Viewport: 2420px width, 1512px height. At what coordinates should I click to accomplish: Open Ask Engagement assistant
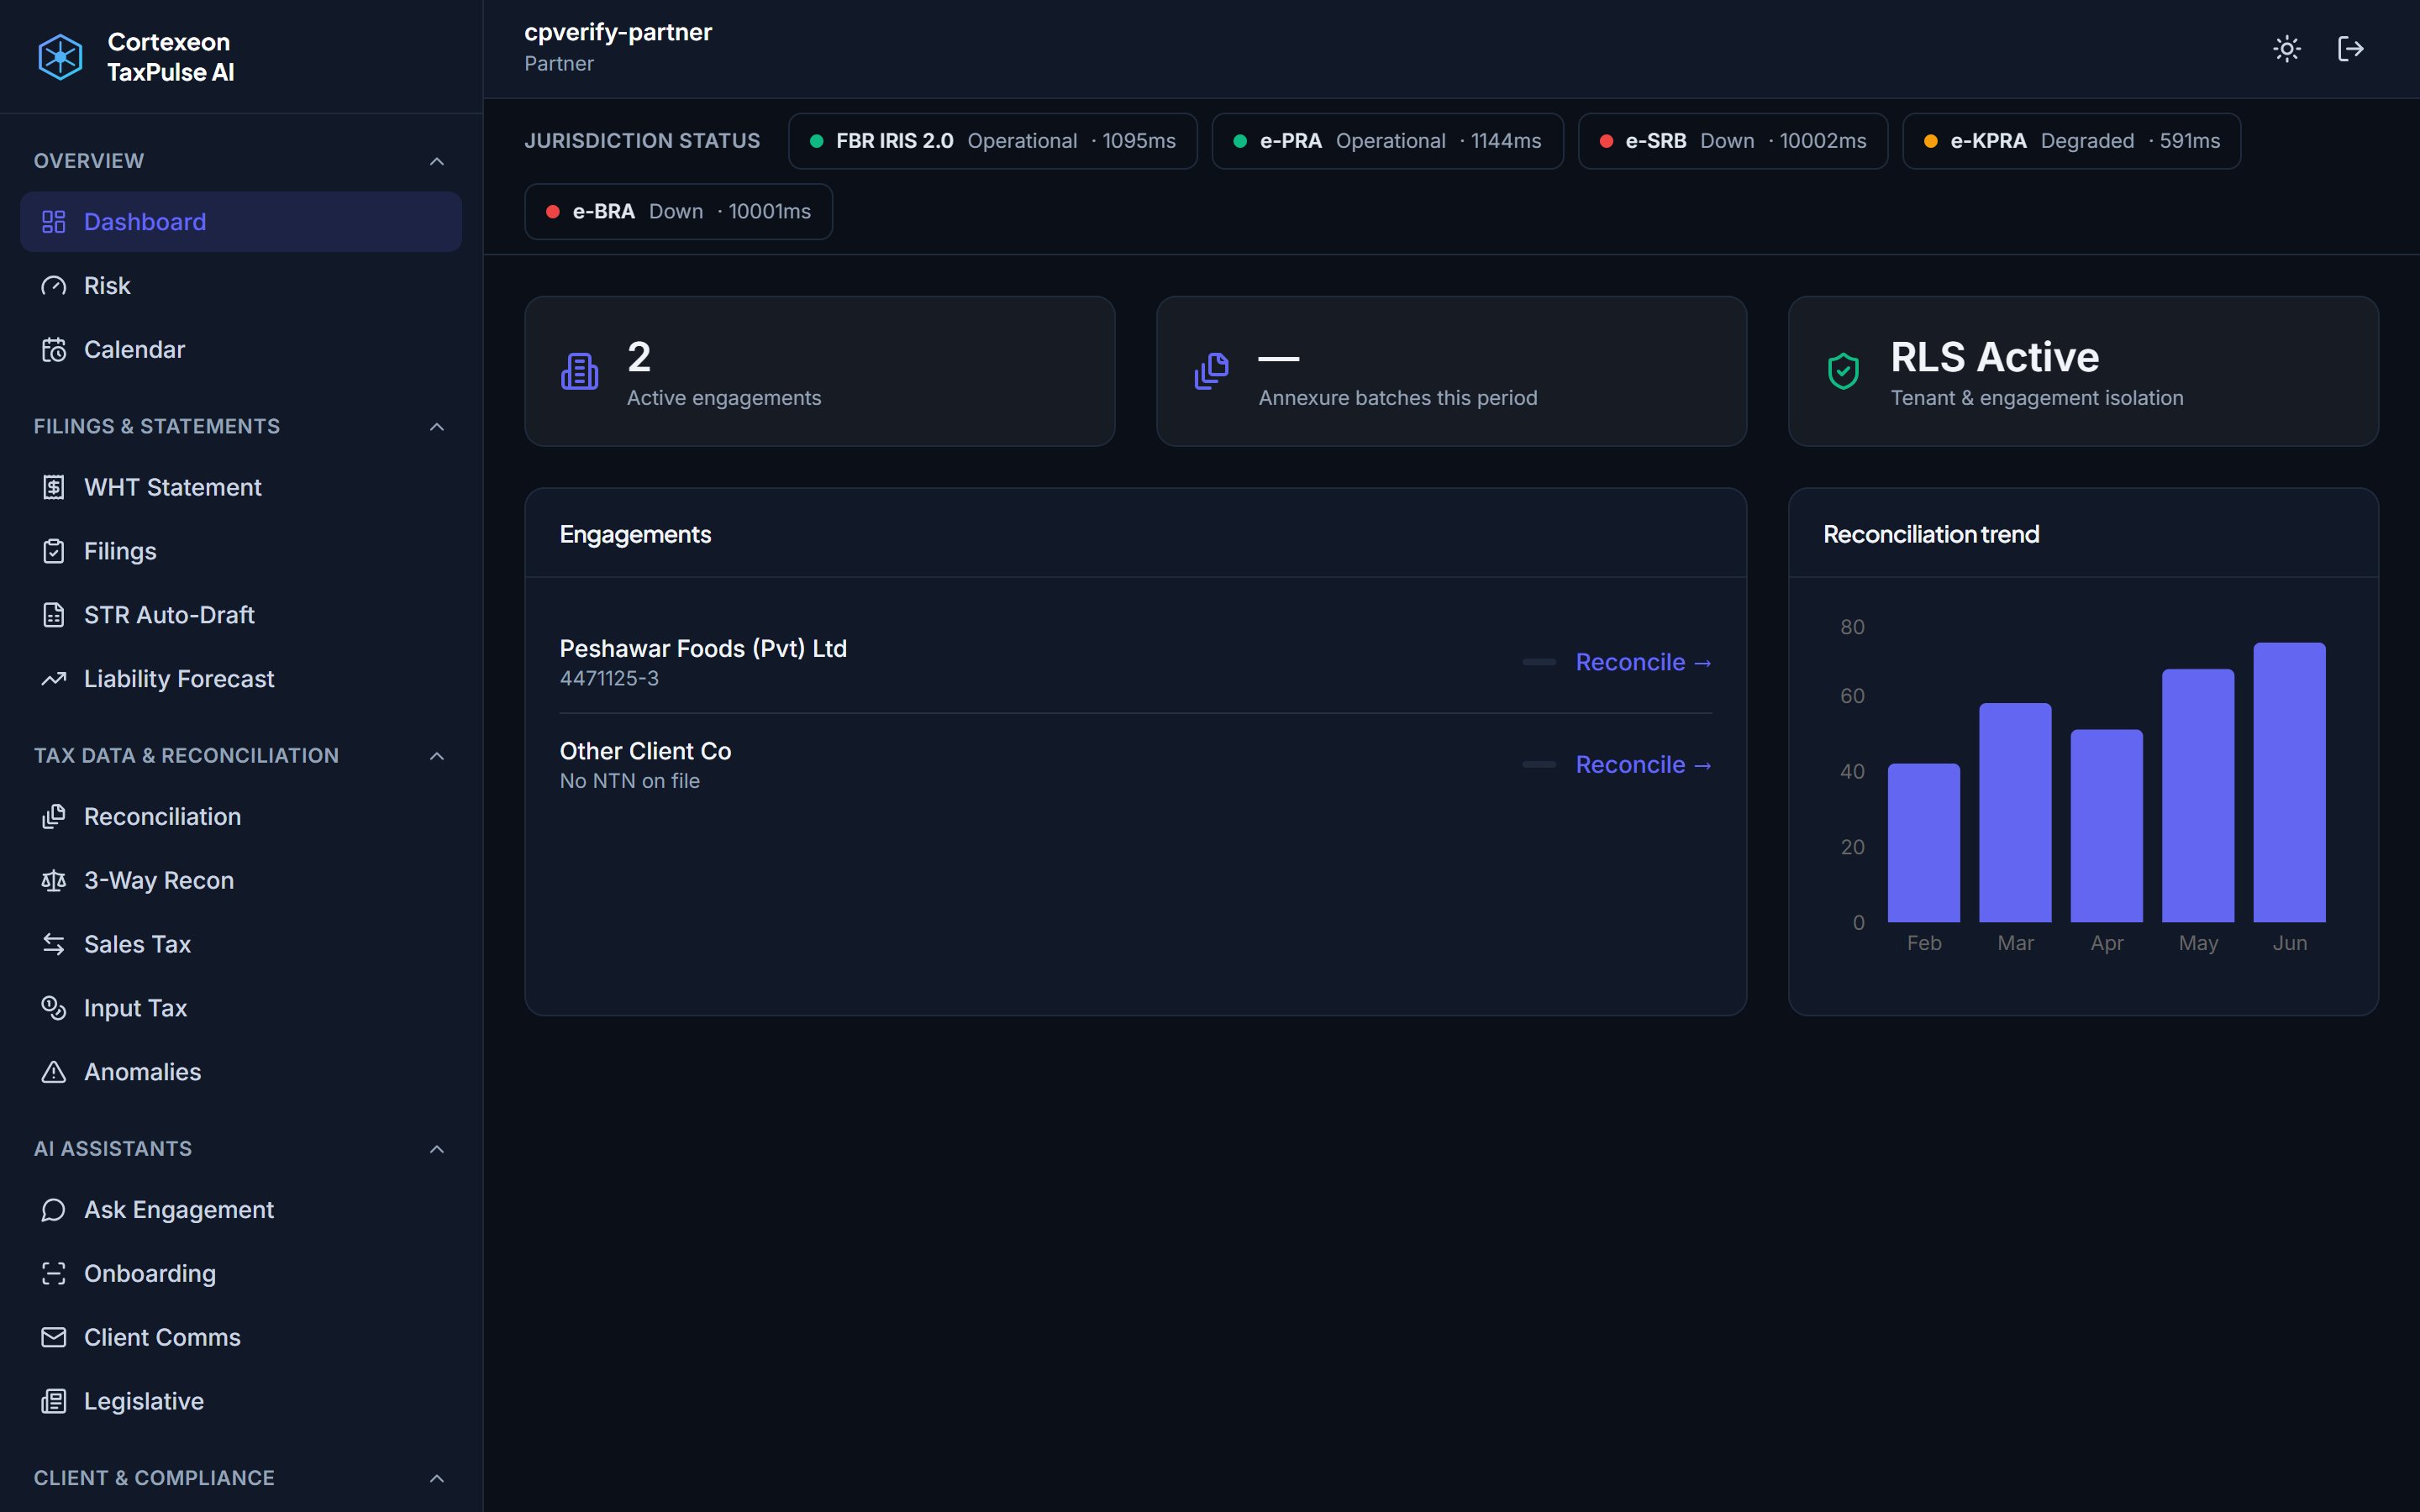pos(241,1210)
